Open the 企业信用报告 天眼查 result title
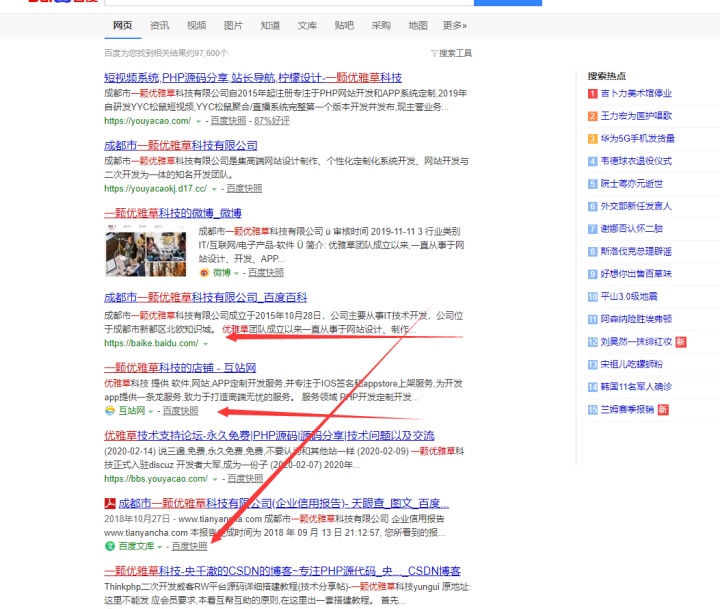This screenshot has height=609, width=720. click(284, 504)
